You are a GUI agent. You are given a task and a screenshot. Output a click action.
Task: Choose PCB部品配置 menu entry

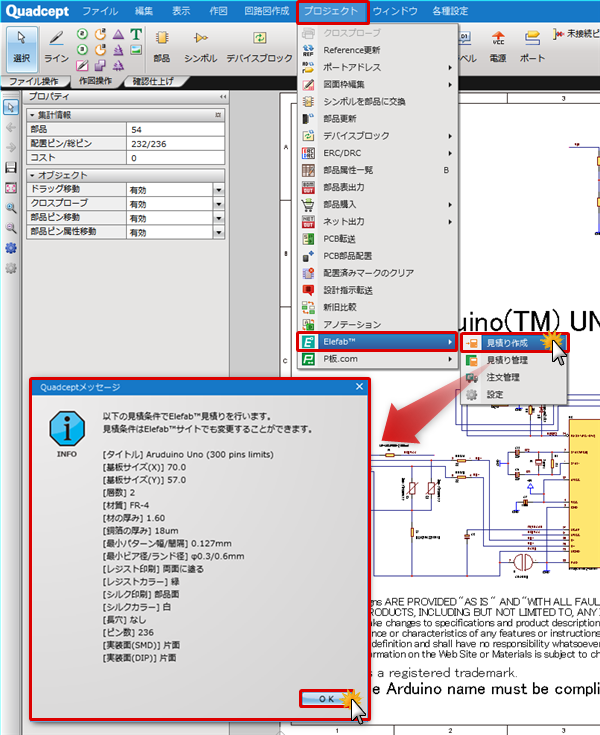coord(378,256)
